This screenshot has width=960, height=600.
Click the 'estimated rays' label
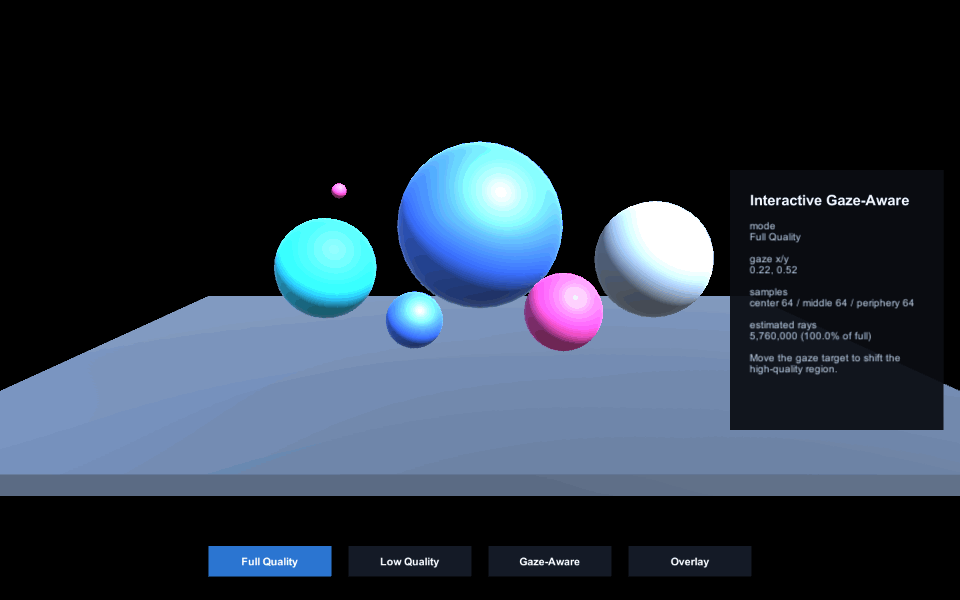pyautogui.click(x=782, y=325)
